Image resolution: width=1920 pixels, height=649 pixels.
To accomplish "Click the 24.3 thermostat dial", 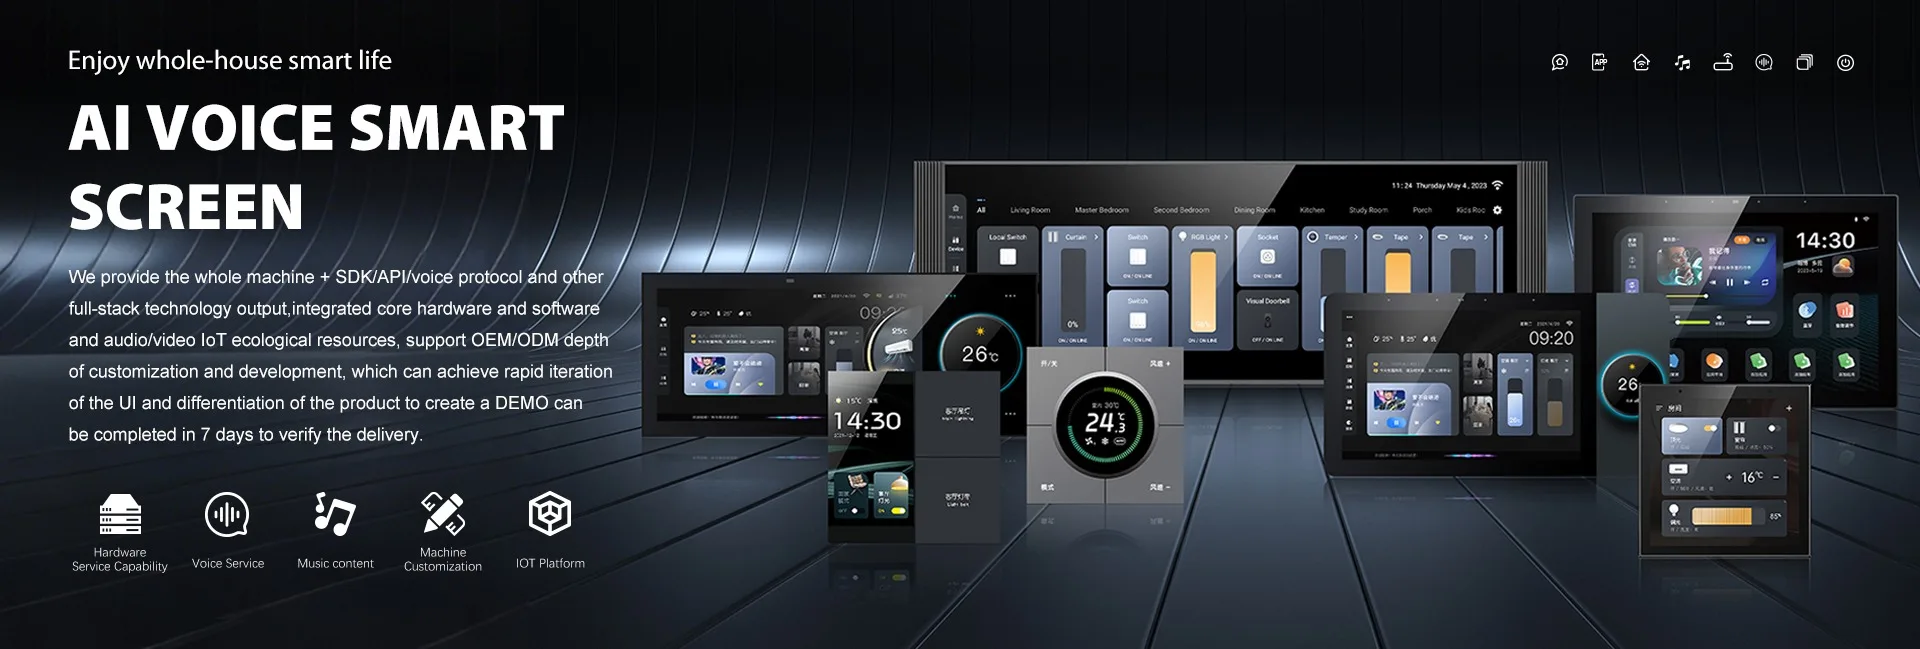I will click(x=1105, y=424).
